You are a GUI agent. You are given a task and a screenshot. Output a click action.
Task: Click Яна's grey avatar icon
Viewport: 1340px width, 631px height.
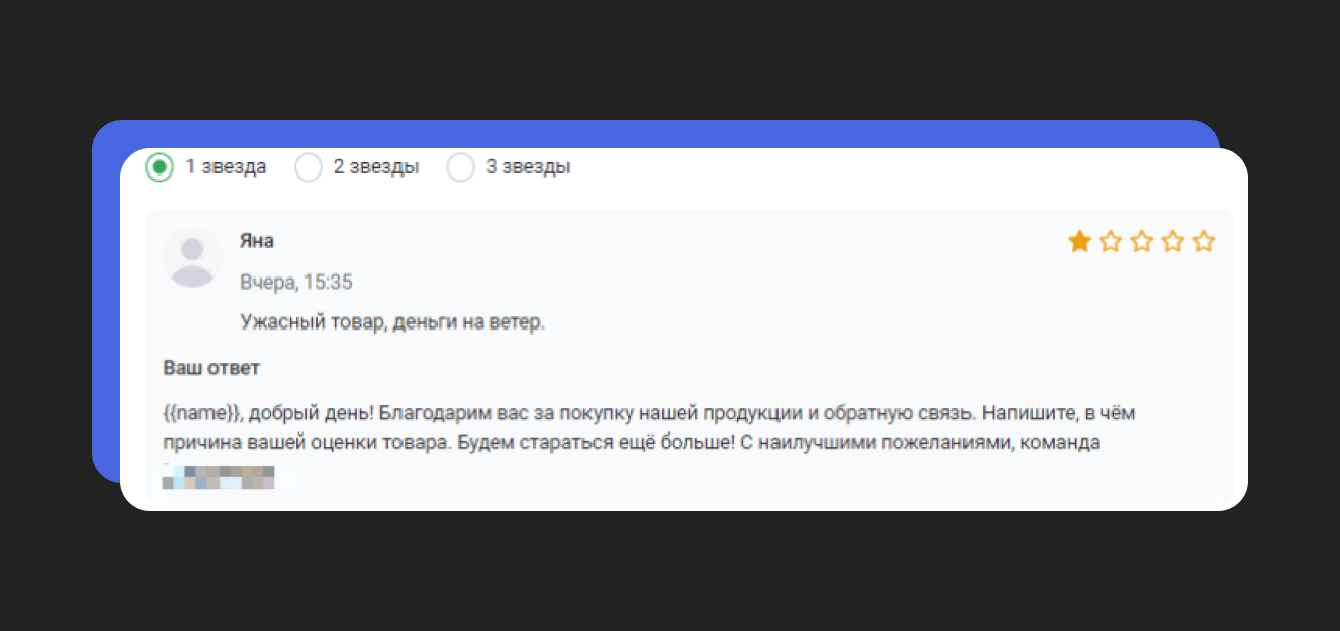coord(192,259)
